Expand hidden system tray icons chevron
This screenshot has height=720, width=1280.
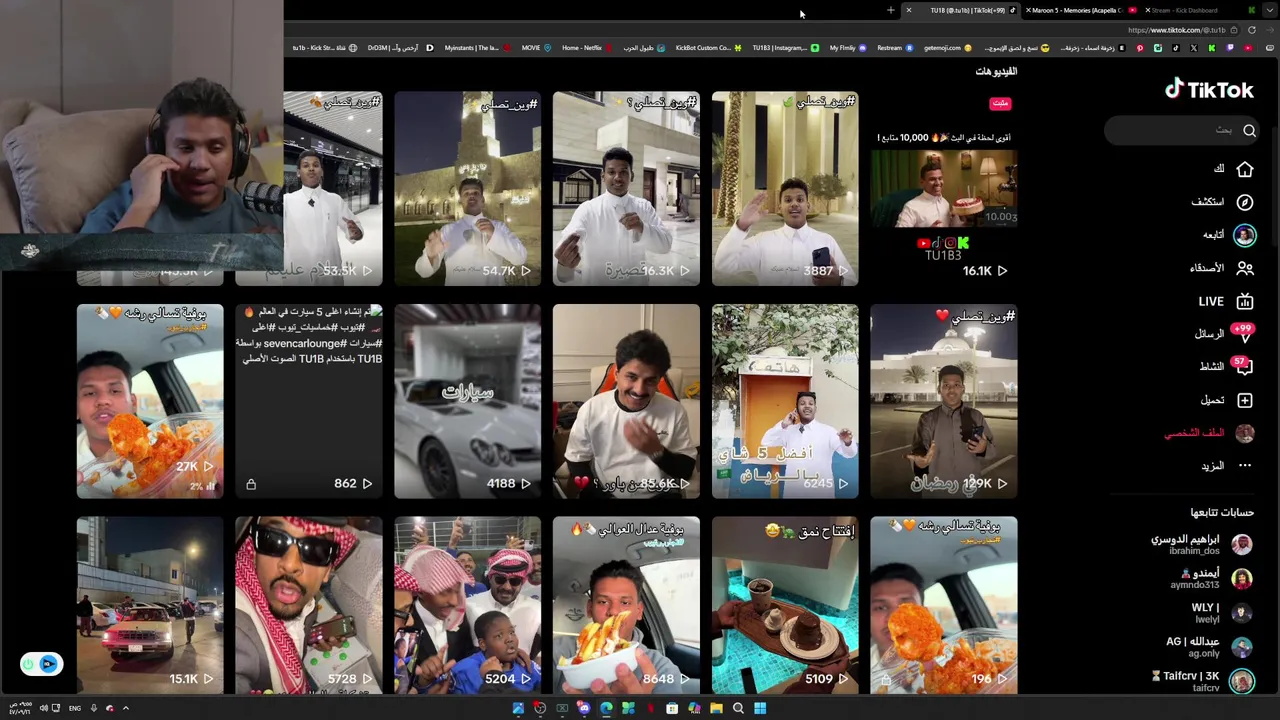click(125, 708)
